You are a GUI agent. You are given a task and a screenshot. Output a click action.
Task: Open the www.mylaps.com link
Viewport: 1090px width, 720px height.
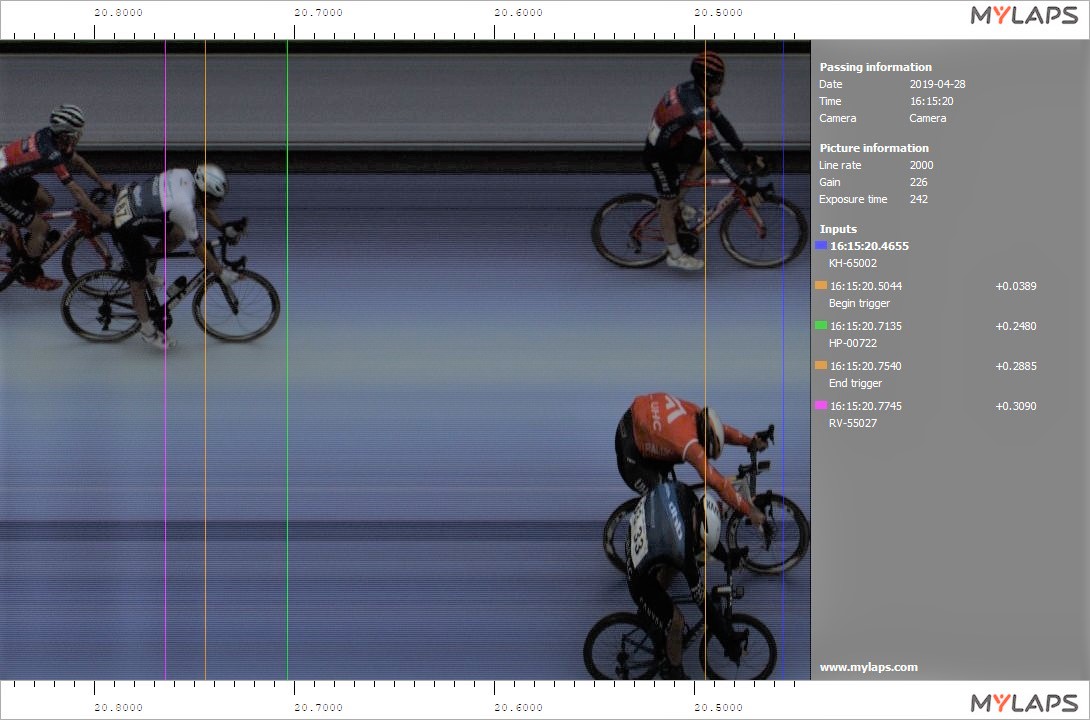click(x=868, y=667)
